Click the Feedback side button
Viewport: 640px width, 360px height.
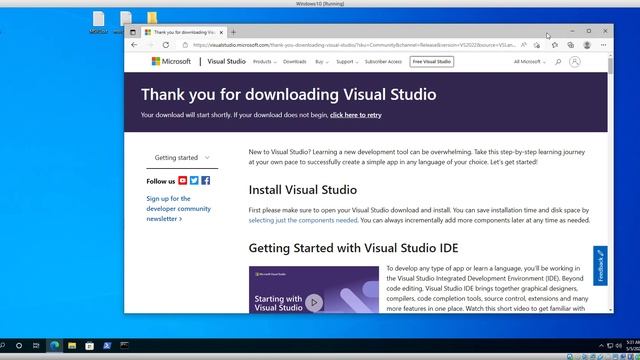[600, 266]
